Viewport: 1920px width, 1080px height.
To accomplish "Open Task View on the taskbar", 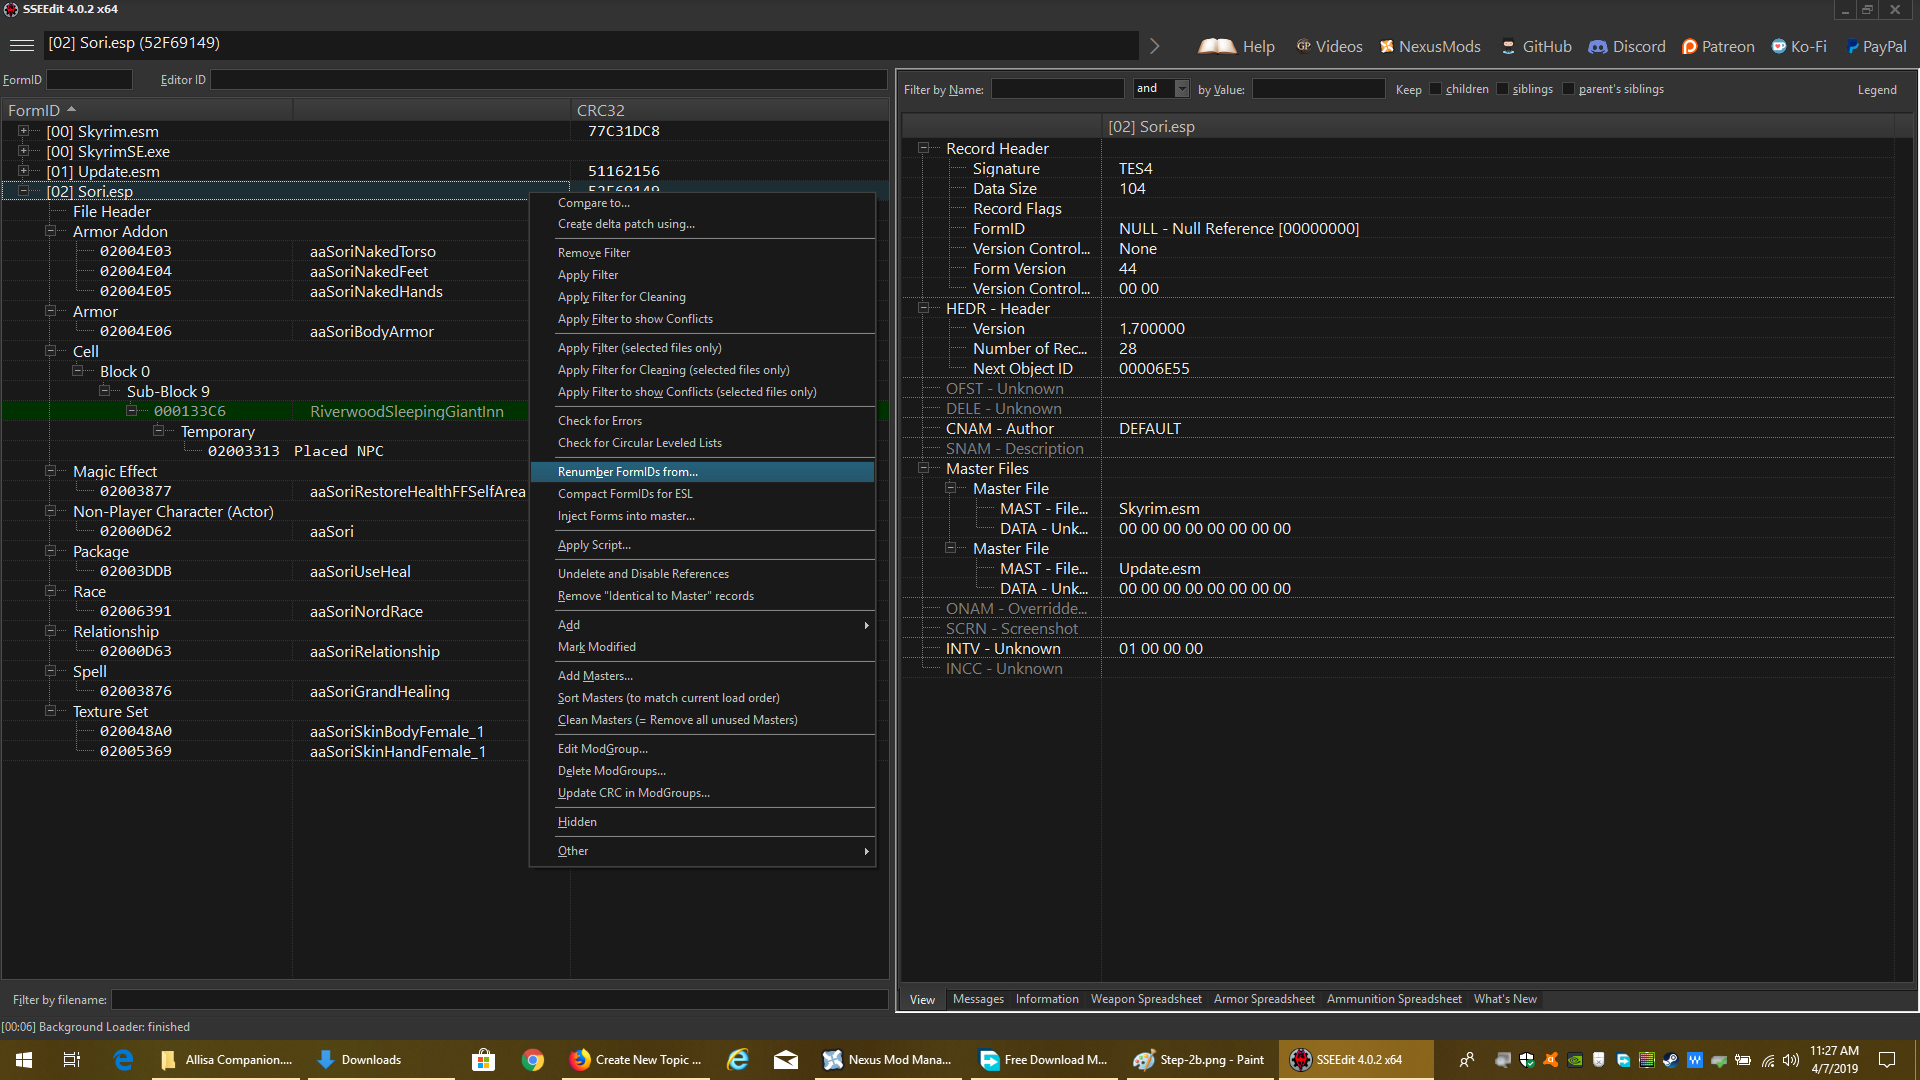I will tap(72, 1060).
